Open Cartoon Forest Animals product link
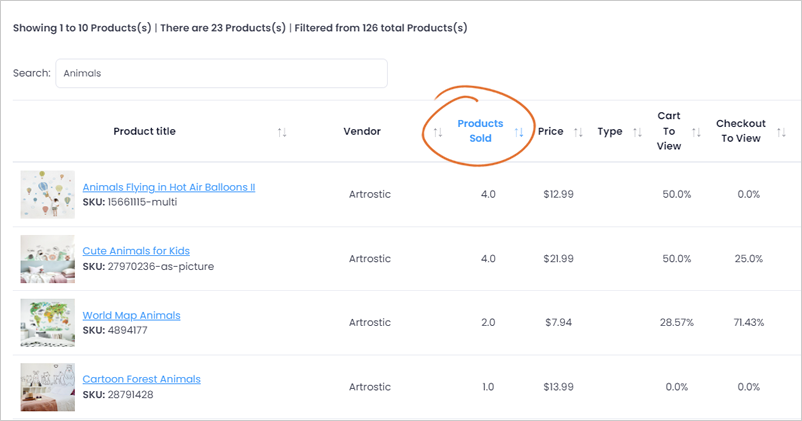 (x=142, y=379)
